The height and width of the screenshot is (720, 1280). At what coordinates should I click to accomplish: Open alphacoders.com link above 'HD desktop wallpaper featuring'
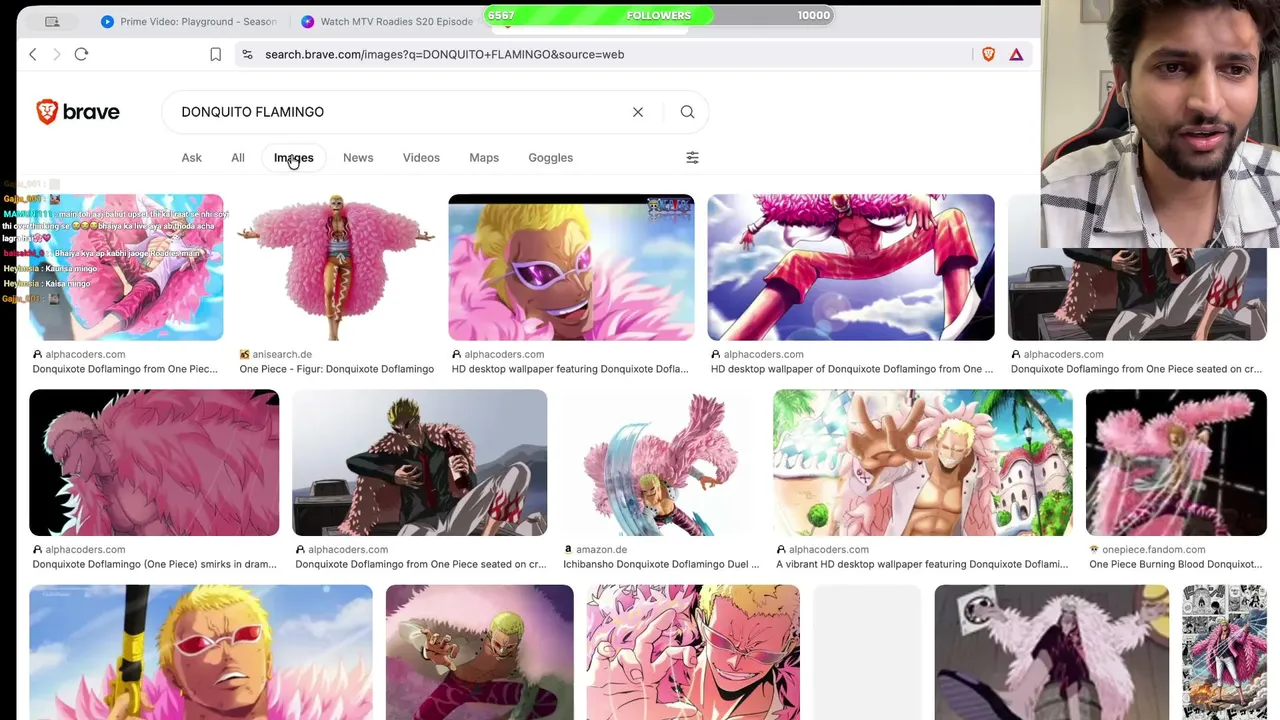pos(504,354)
